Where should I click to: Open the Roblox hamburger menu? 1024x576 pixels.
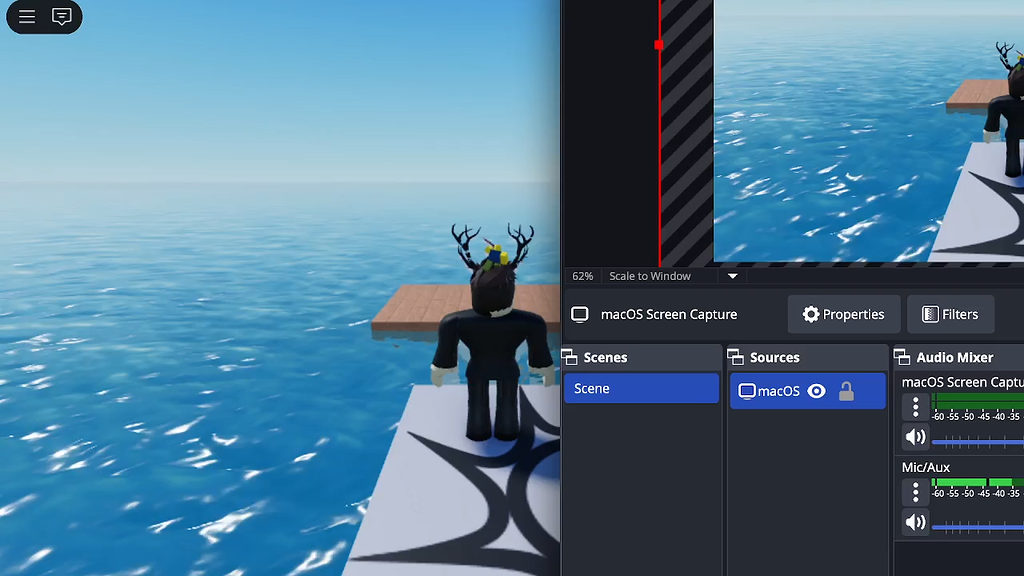coord(27,16)
